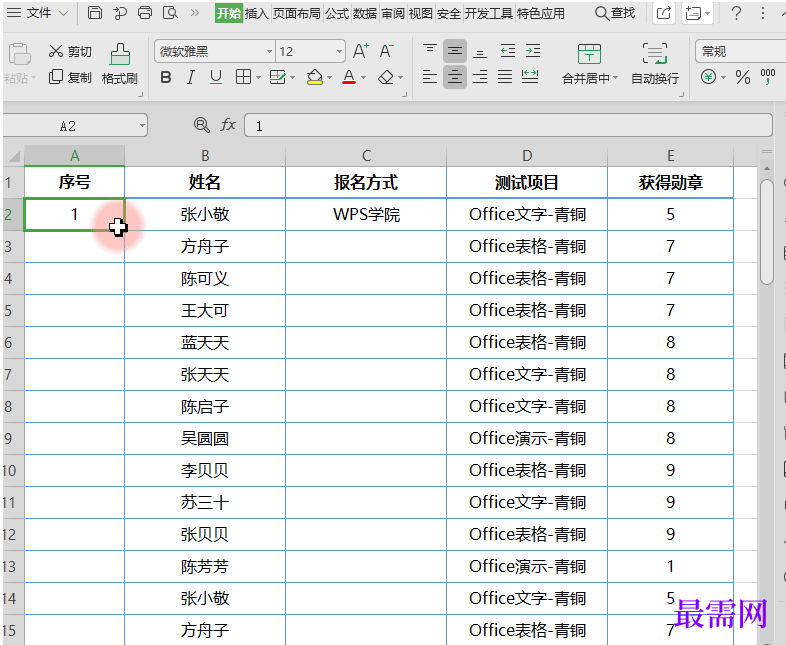Apply thousands separator format
The image size is (786, 645).
pos(767,77)
